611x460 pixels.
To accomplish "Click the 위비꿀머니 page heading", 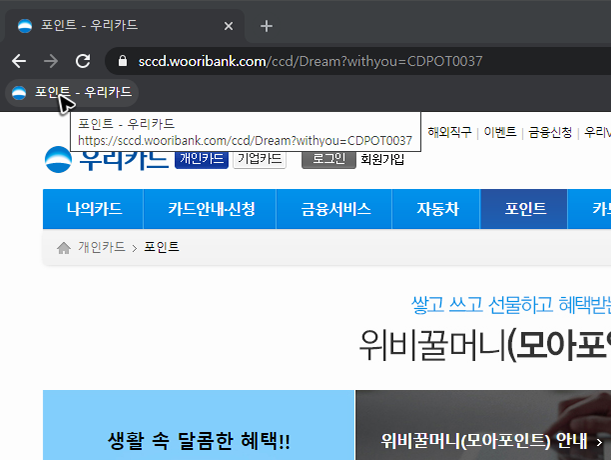I will pos(484,345).
